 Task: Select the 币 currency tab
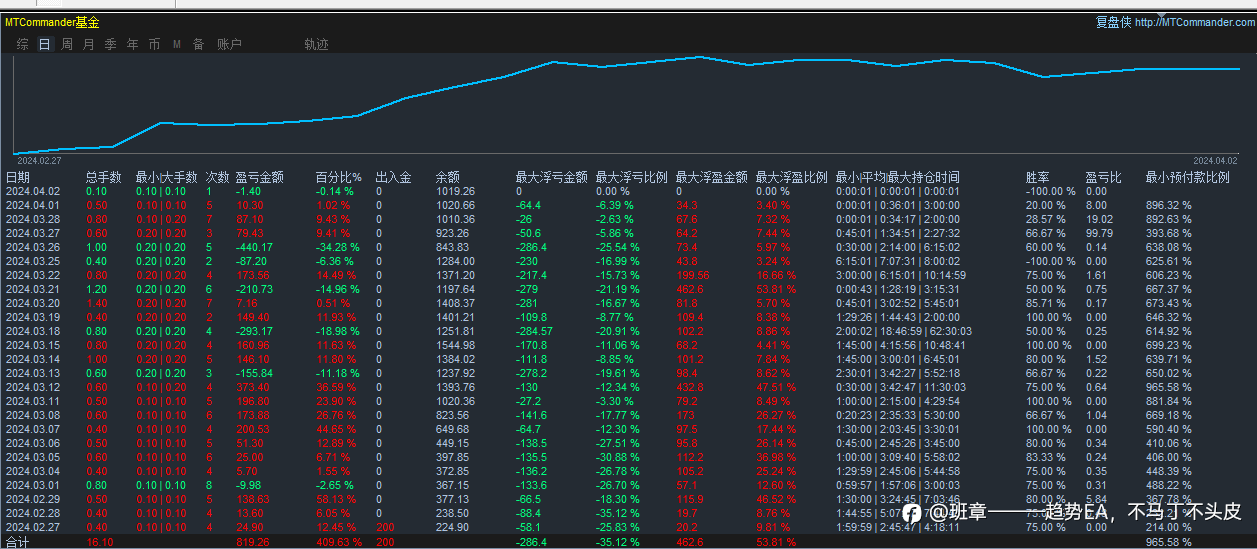coord(154,44)
